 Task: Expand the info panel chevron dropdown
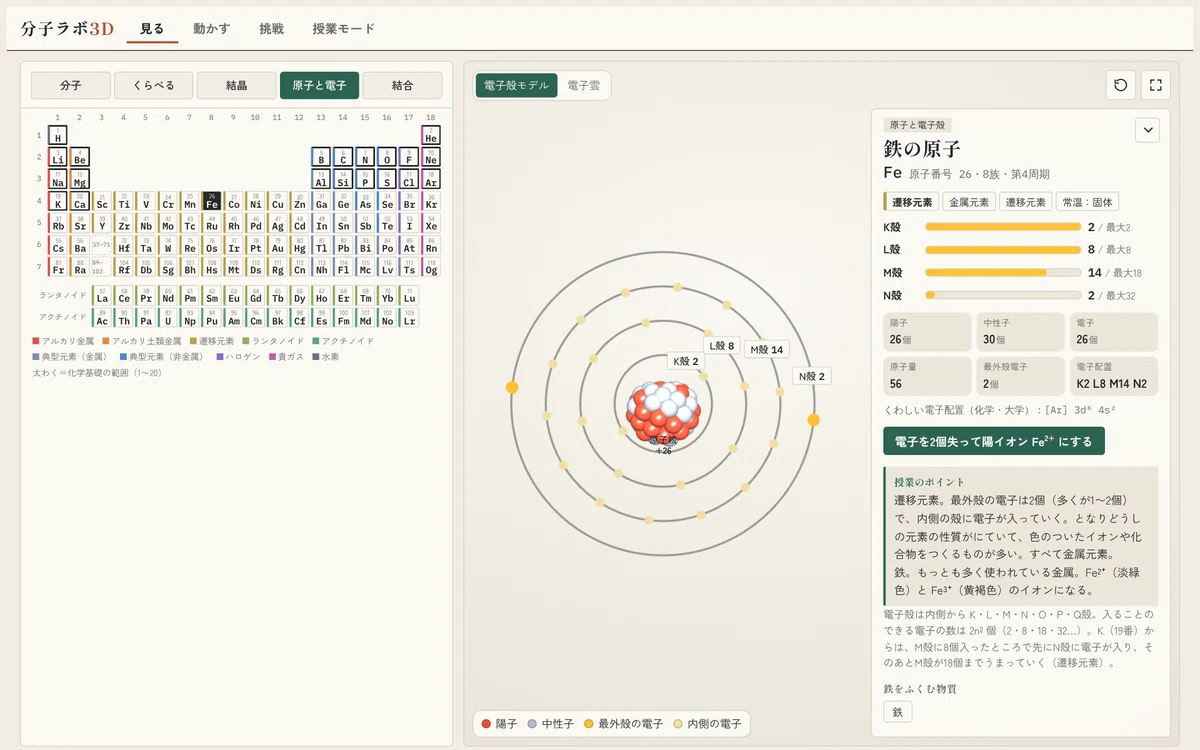1146,130
